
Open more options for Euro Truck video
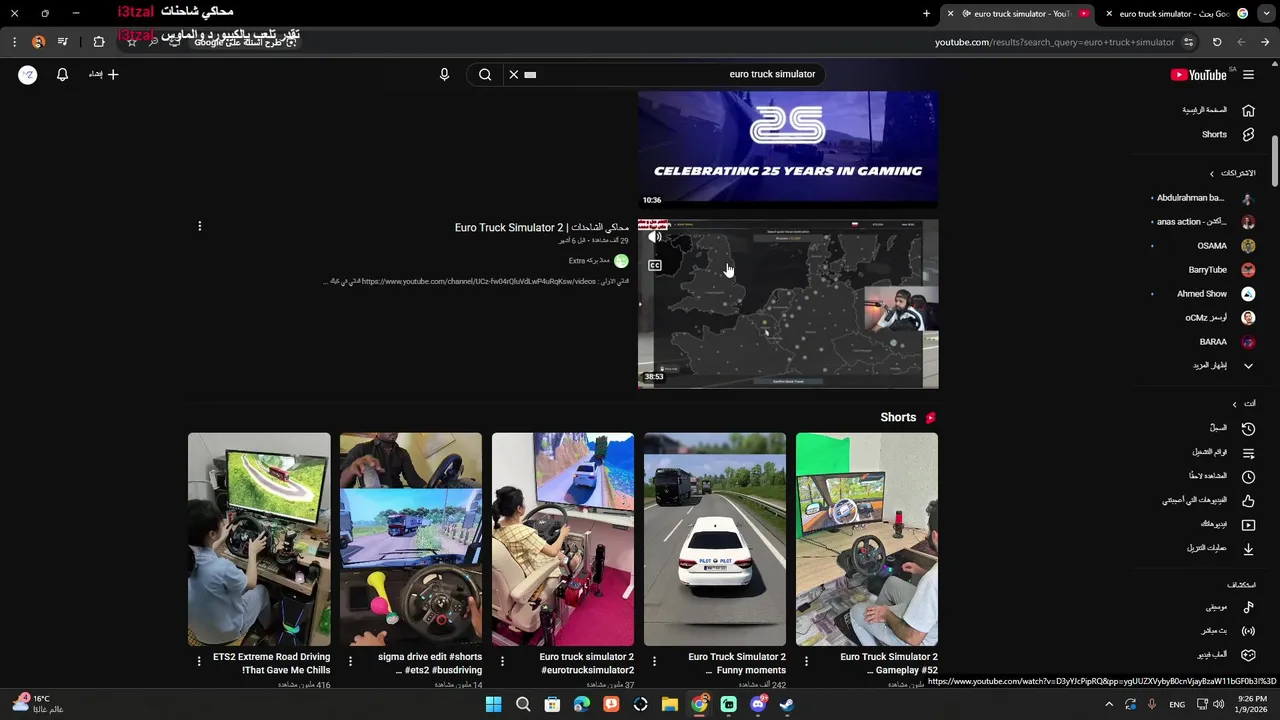[199, 227]
